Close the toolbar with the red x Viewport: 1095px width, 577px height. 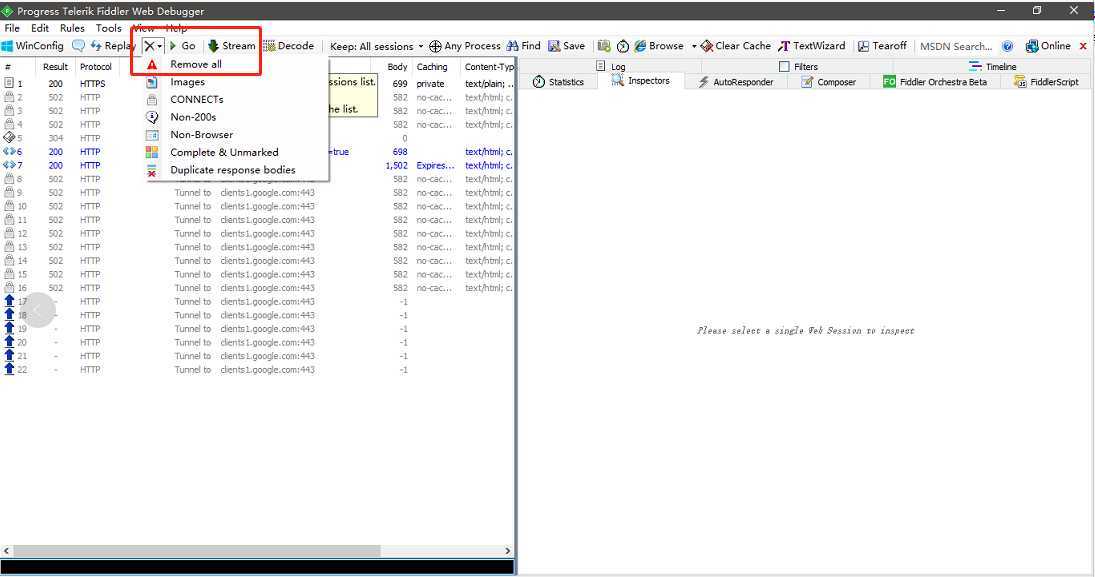[x=1083, y=46]
